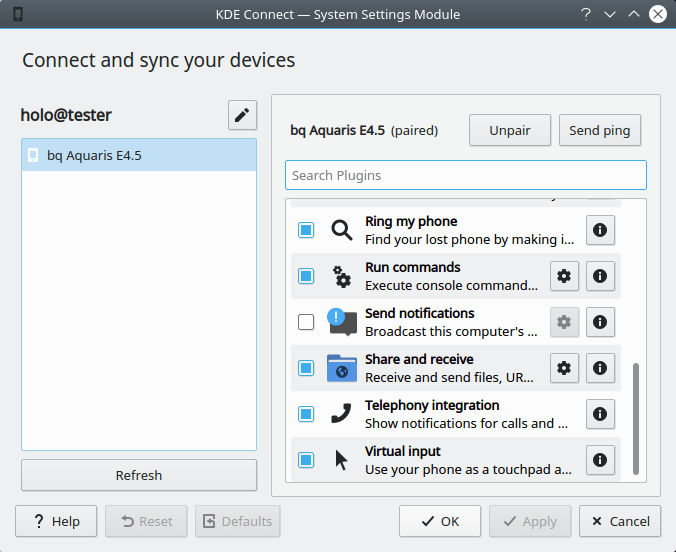The width and height of the screenshot is (676, 552).
Task: Open Share and receive settings gear
Action: click(x=564, y=368)
